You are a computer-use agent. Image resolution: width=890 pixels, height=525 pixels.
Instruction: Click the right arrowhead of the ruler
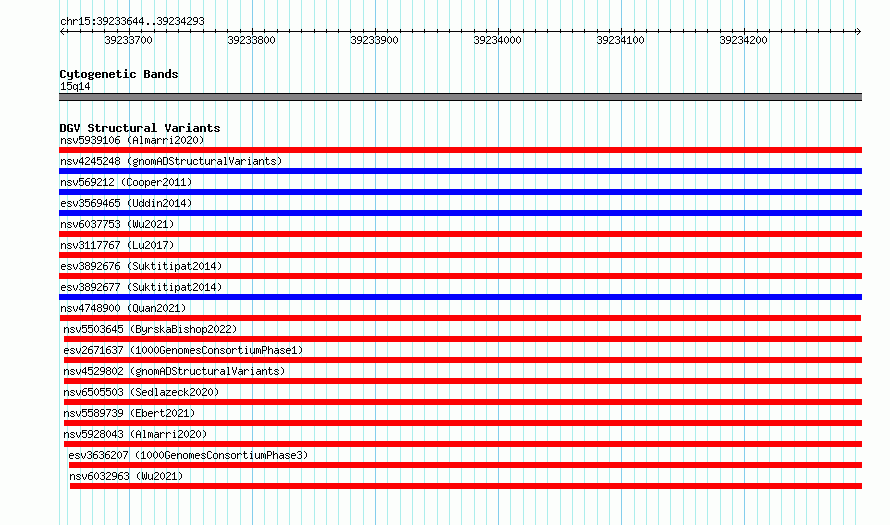[858, 32]
